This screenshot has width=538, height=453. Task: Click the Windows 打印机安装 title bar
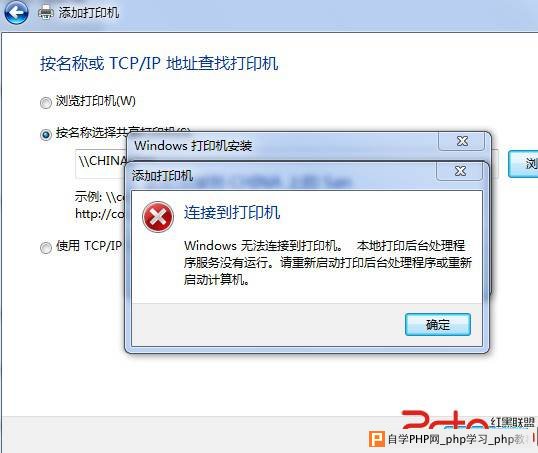(x=281, y=146)
